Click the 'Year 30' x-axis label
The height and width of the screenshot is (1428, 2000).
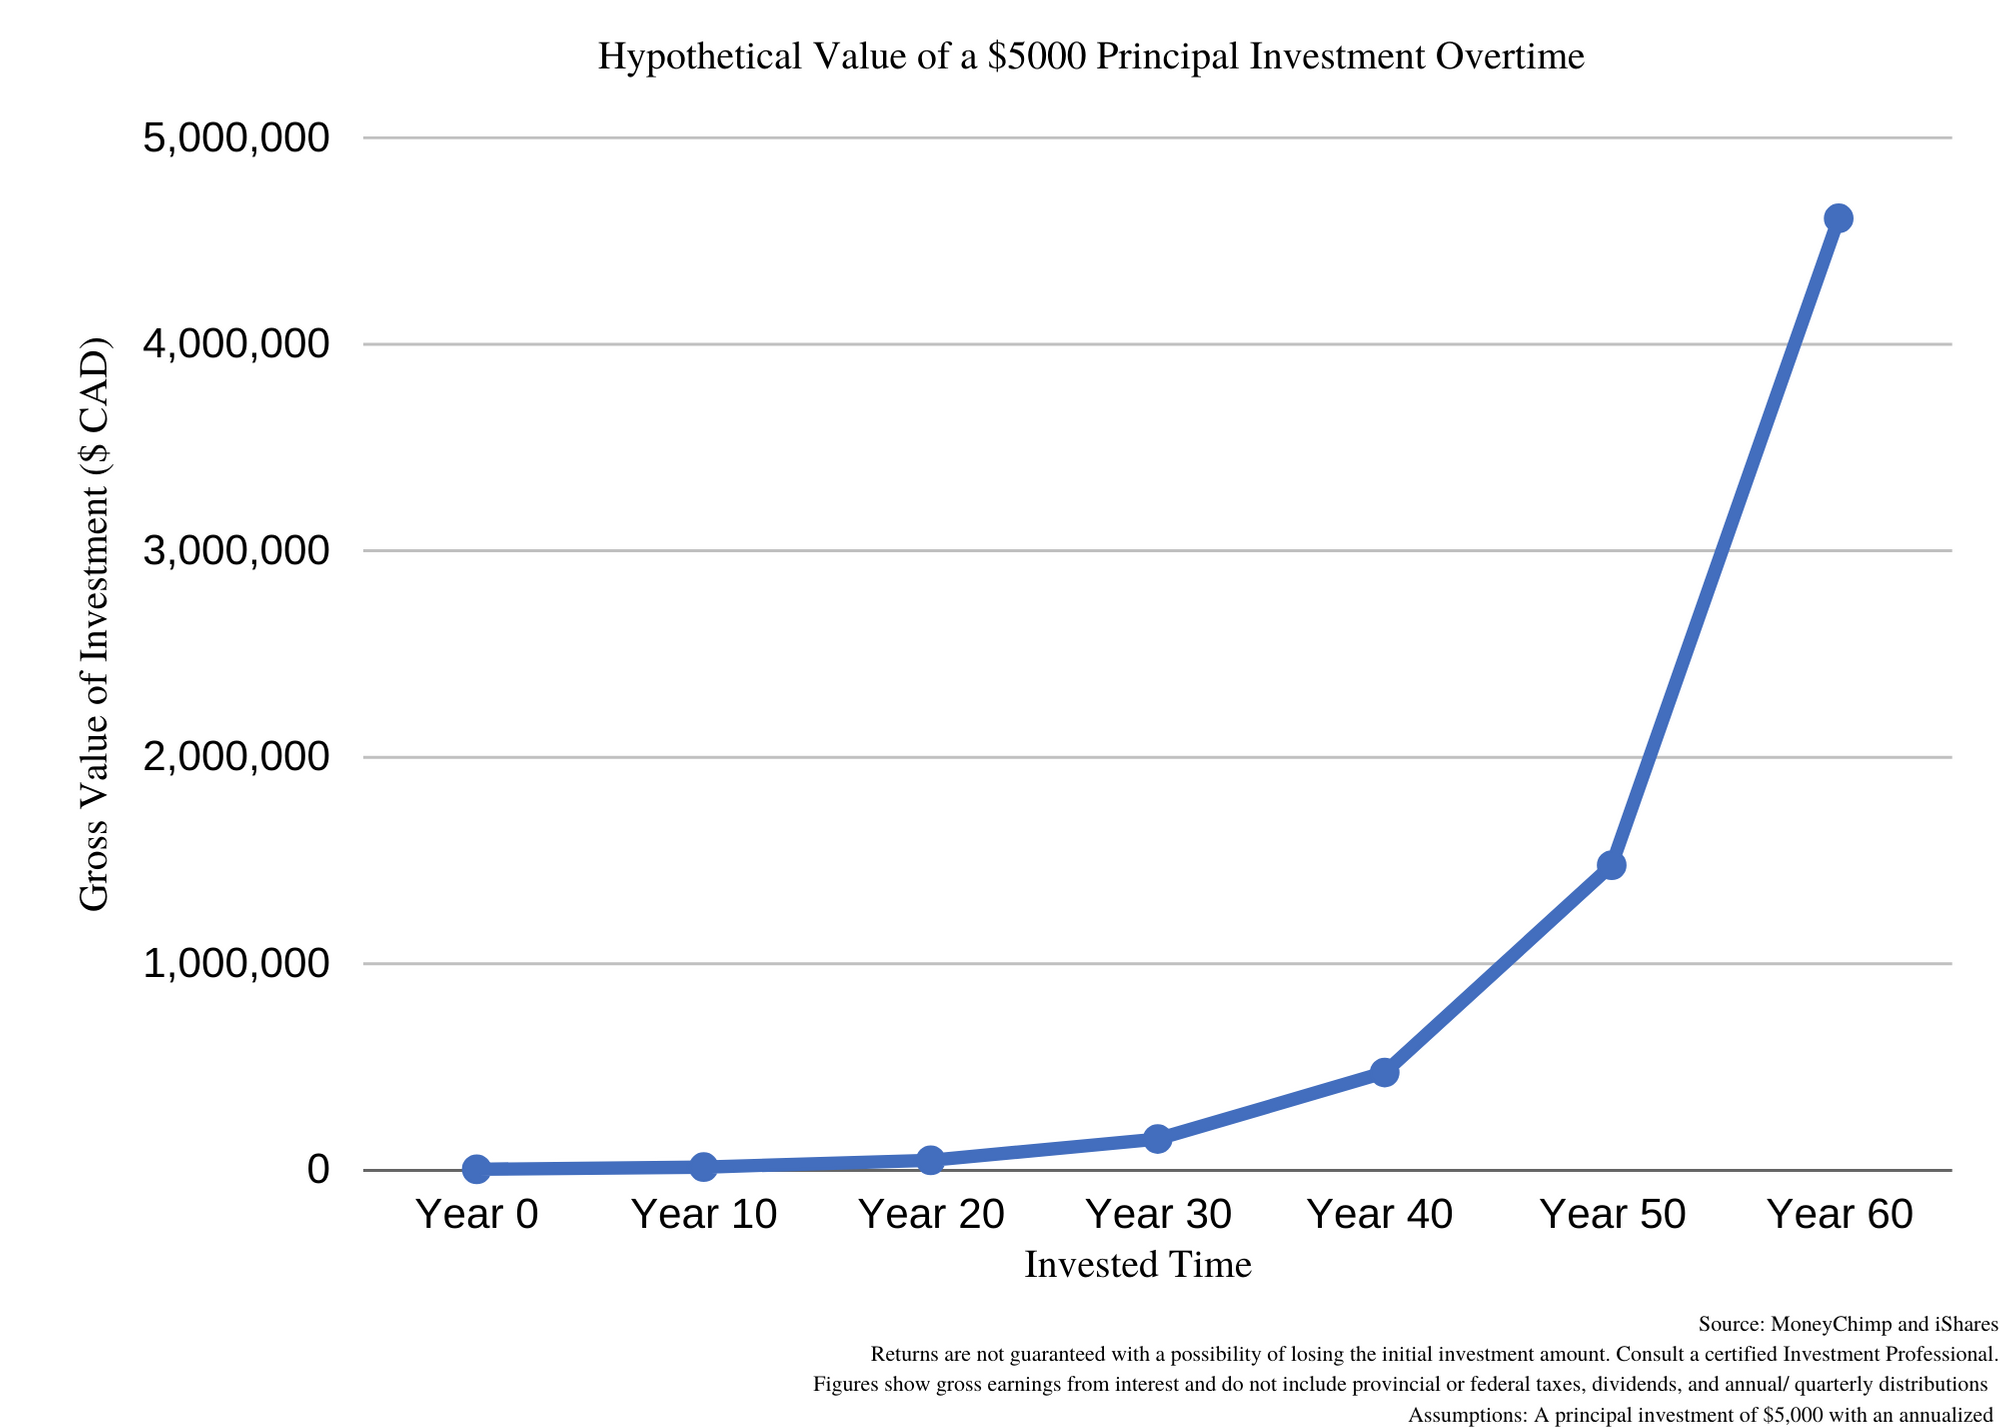tap(1158, 1214)
